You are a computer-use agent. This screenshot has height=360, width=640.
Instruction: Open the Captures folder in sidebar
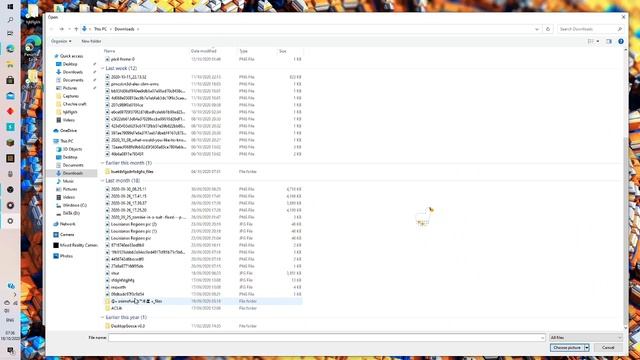pos(71,96)
